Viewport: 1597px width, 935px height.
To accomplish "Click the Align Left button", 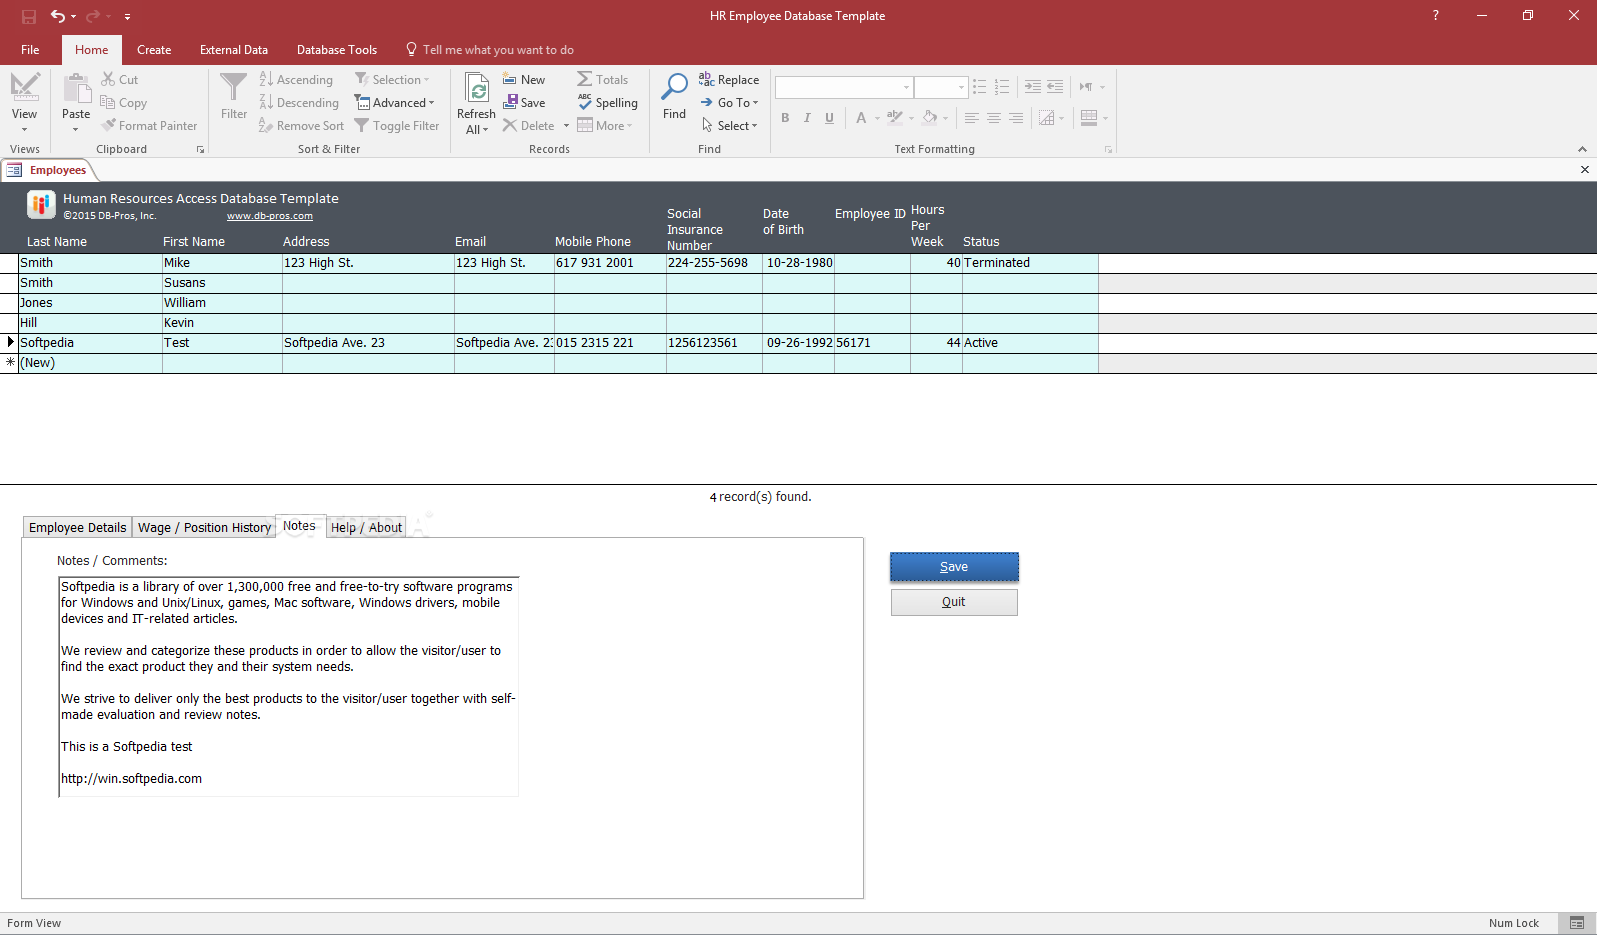I will [972, 118].
